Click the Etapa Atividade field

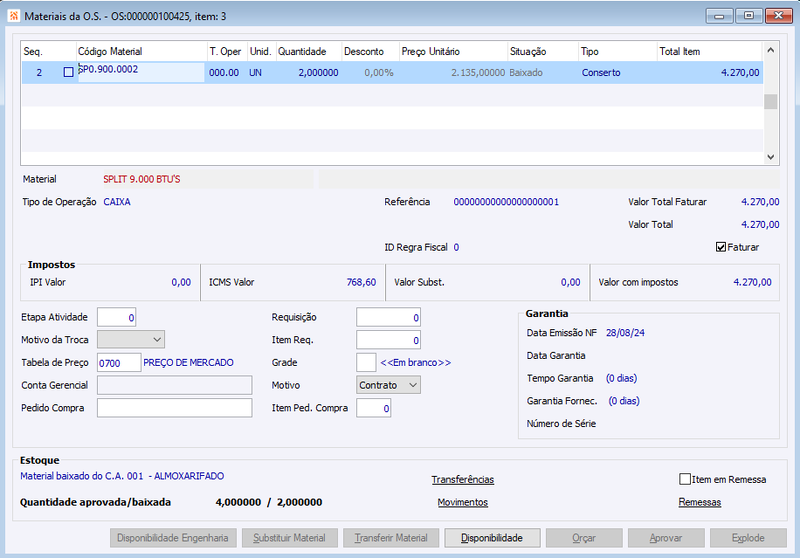point(116,317)
